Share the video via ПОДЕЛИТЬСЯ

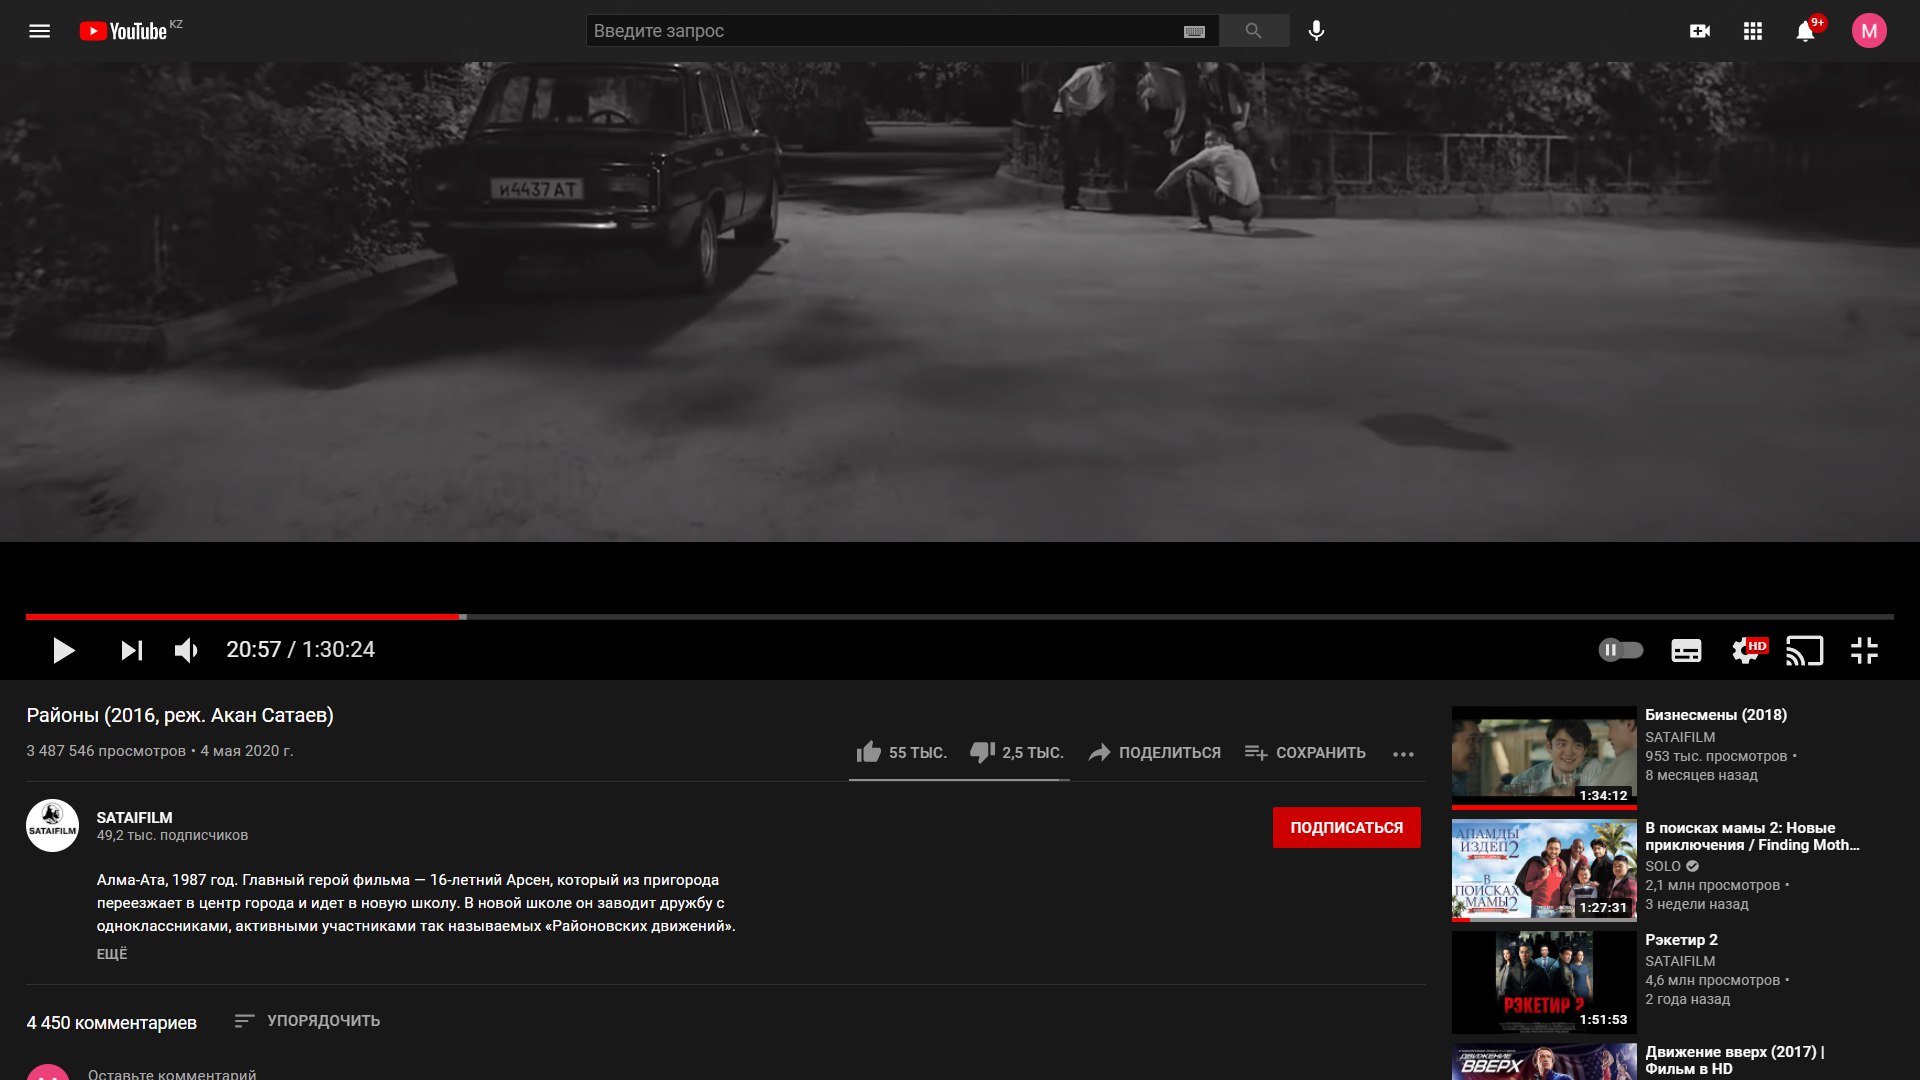coord(1154,752)
